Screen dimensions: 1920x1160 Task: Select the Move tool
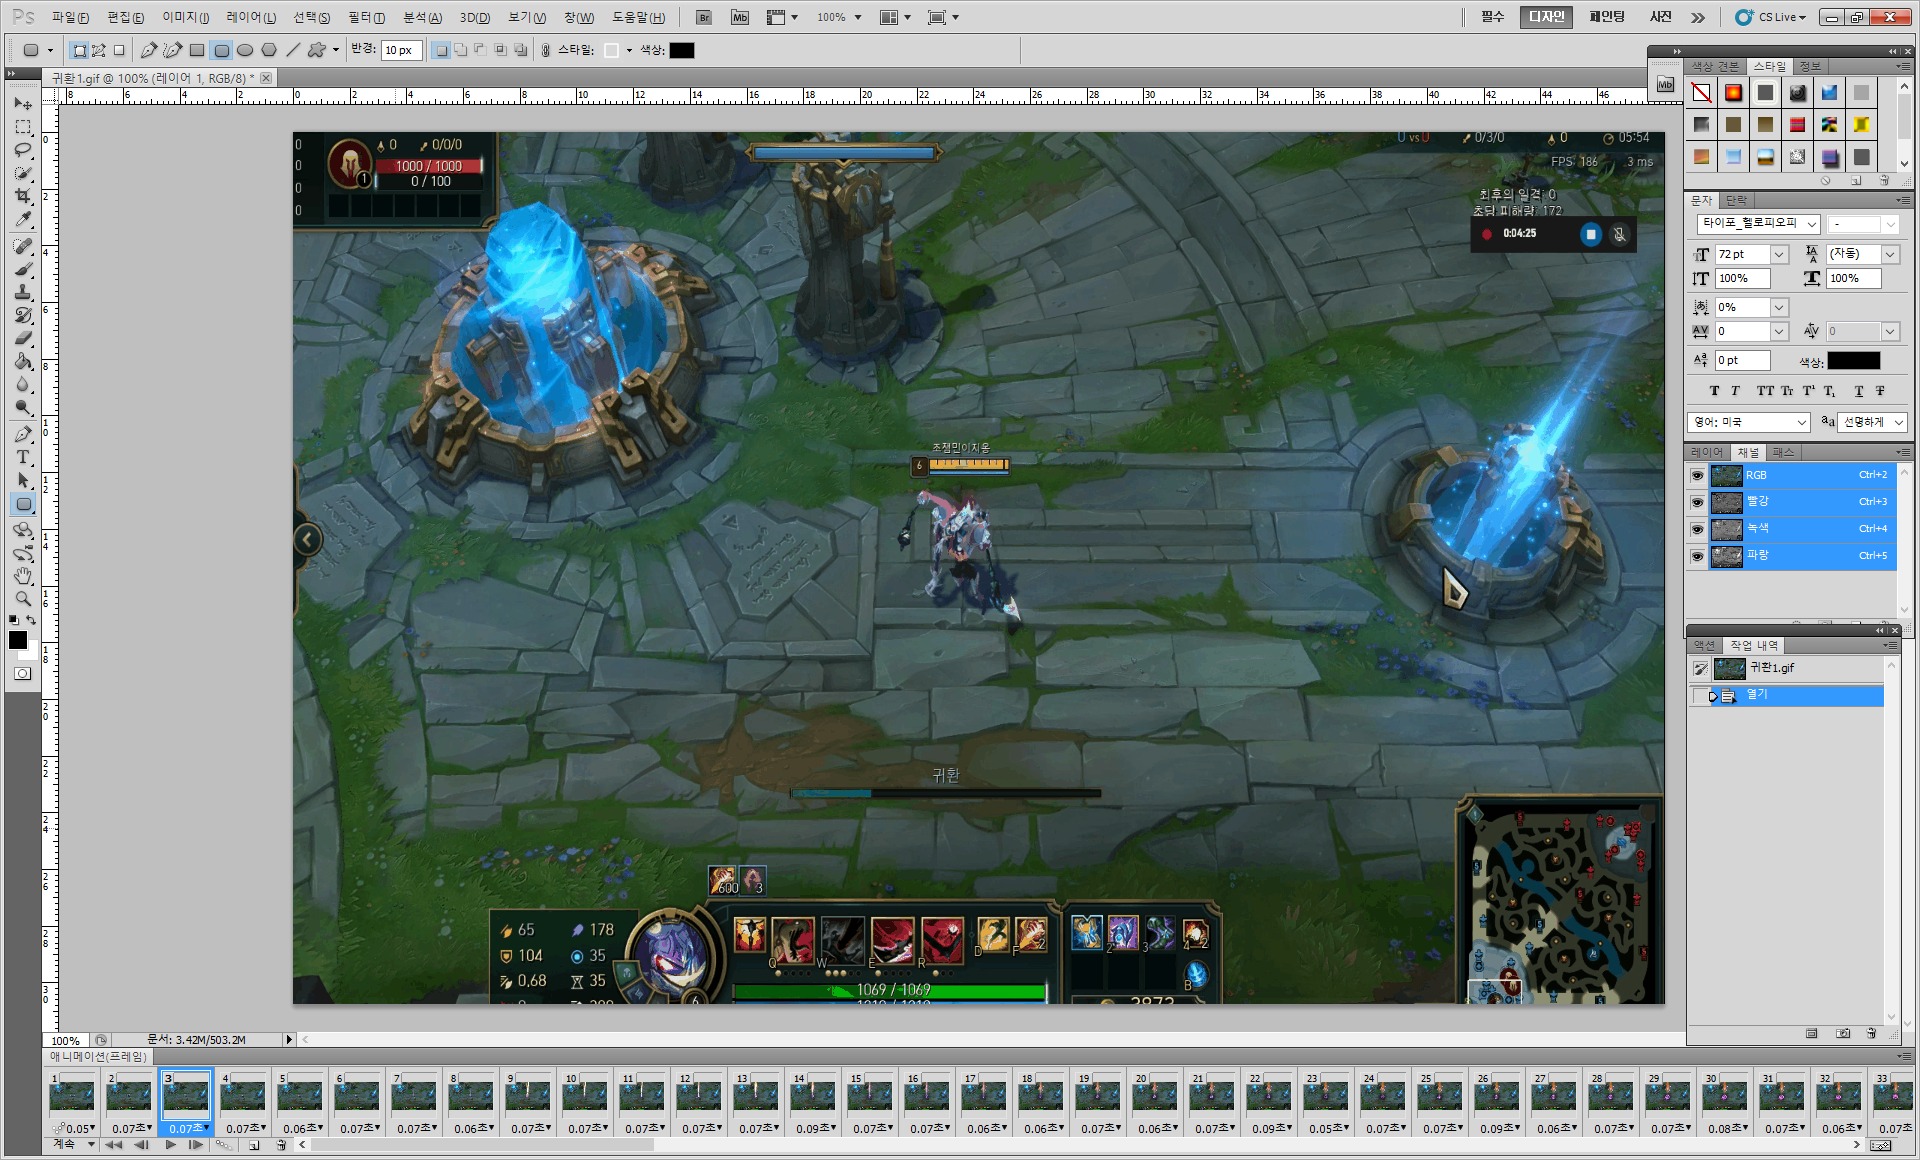point(23,103)
